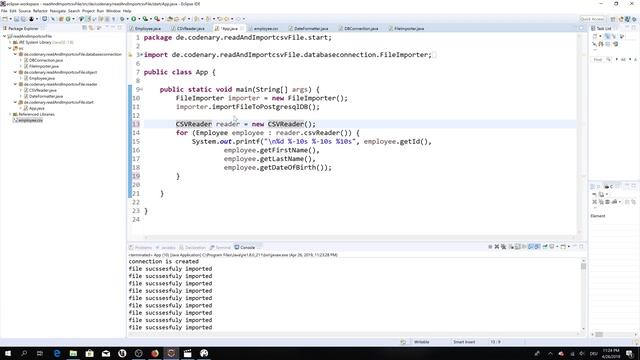640x360 pixels.
Task: Switch to the employee.csv editor tab
Action: (x=266, y=29)
